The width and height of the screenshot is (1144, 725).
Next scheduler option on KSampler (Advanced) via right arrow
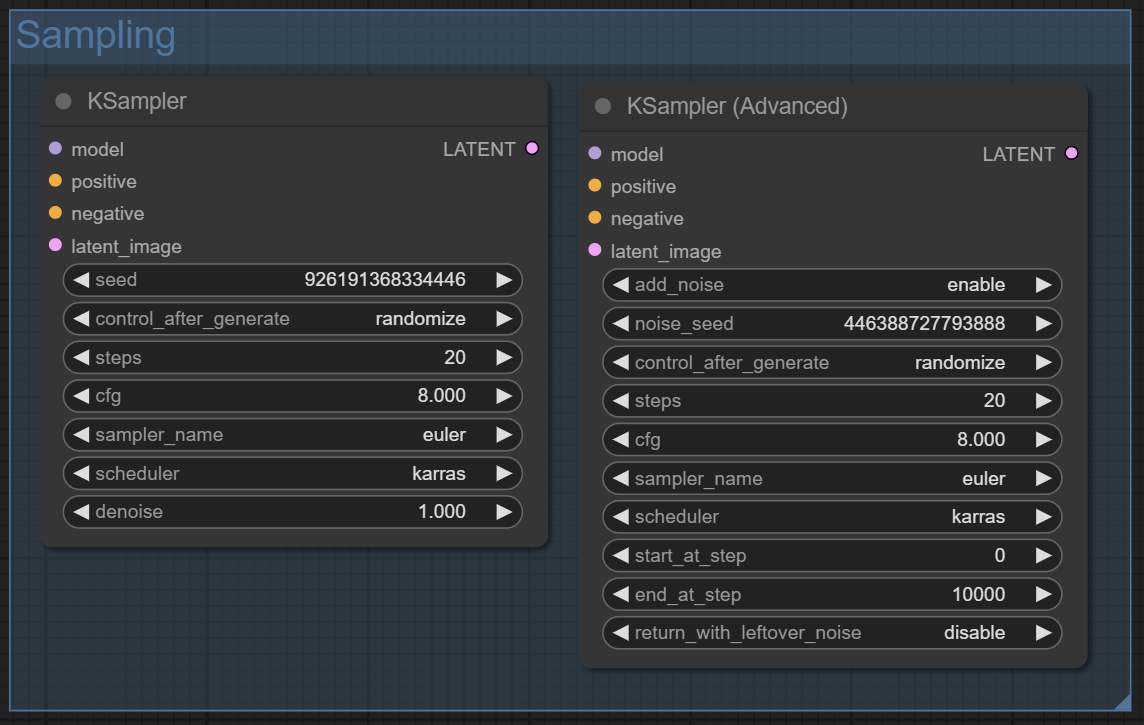[x=1043, y=517]
